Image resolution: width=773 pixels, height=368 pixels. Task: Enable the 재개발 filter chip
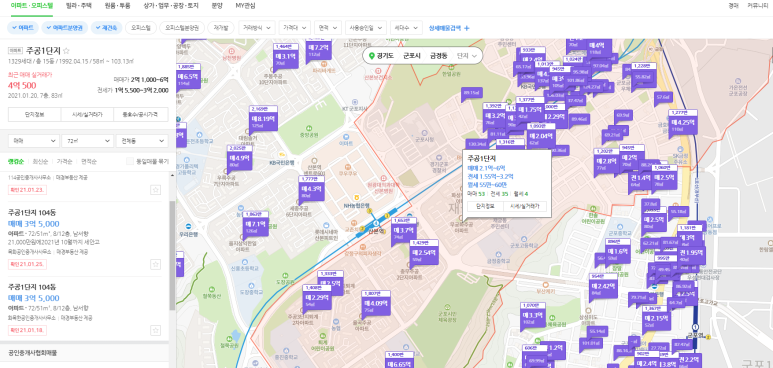click(221, 28)
